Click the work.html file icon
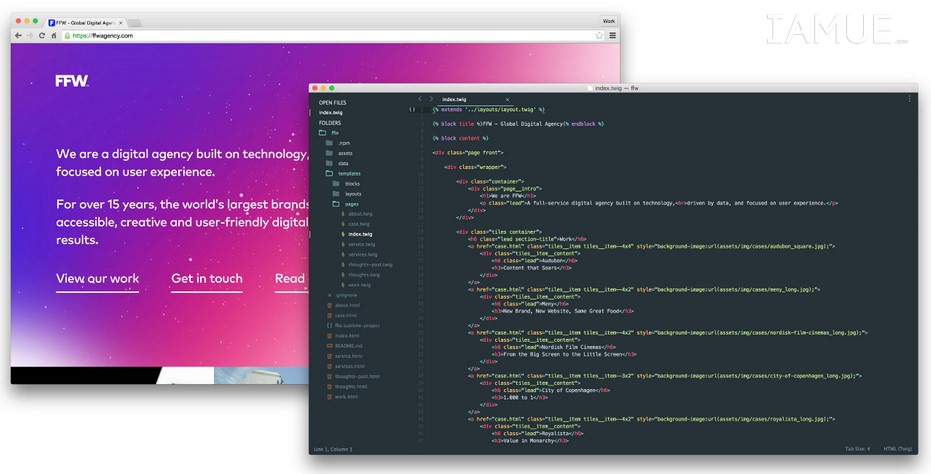The height and width of the screenshot is (474, 931). coord(330,396)
